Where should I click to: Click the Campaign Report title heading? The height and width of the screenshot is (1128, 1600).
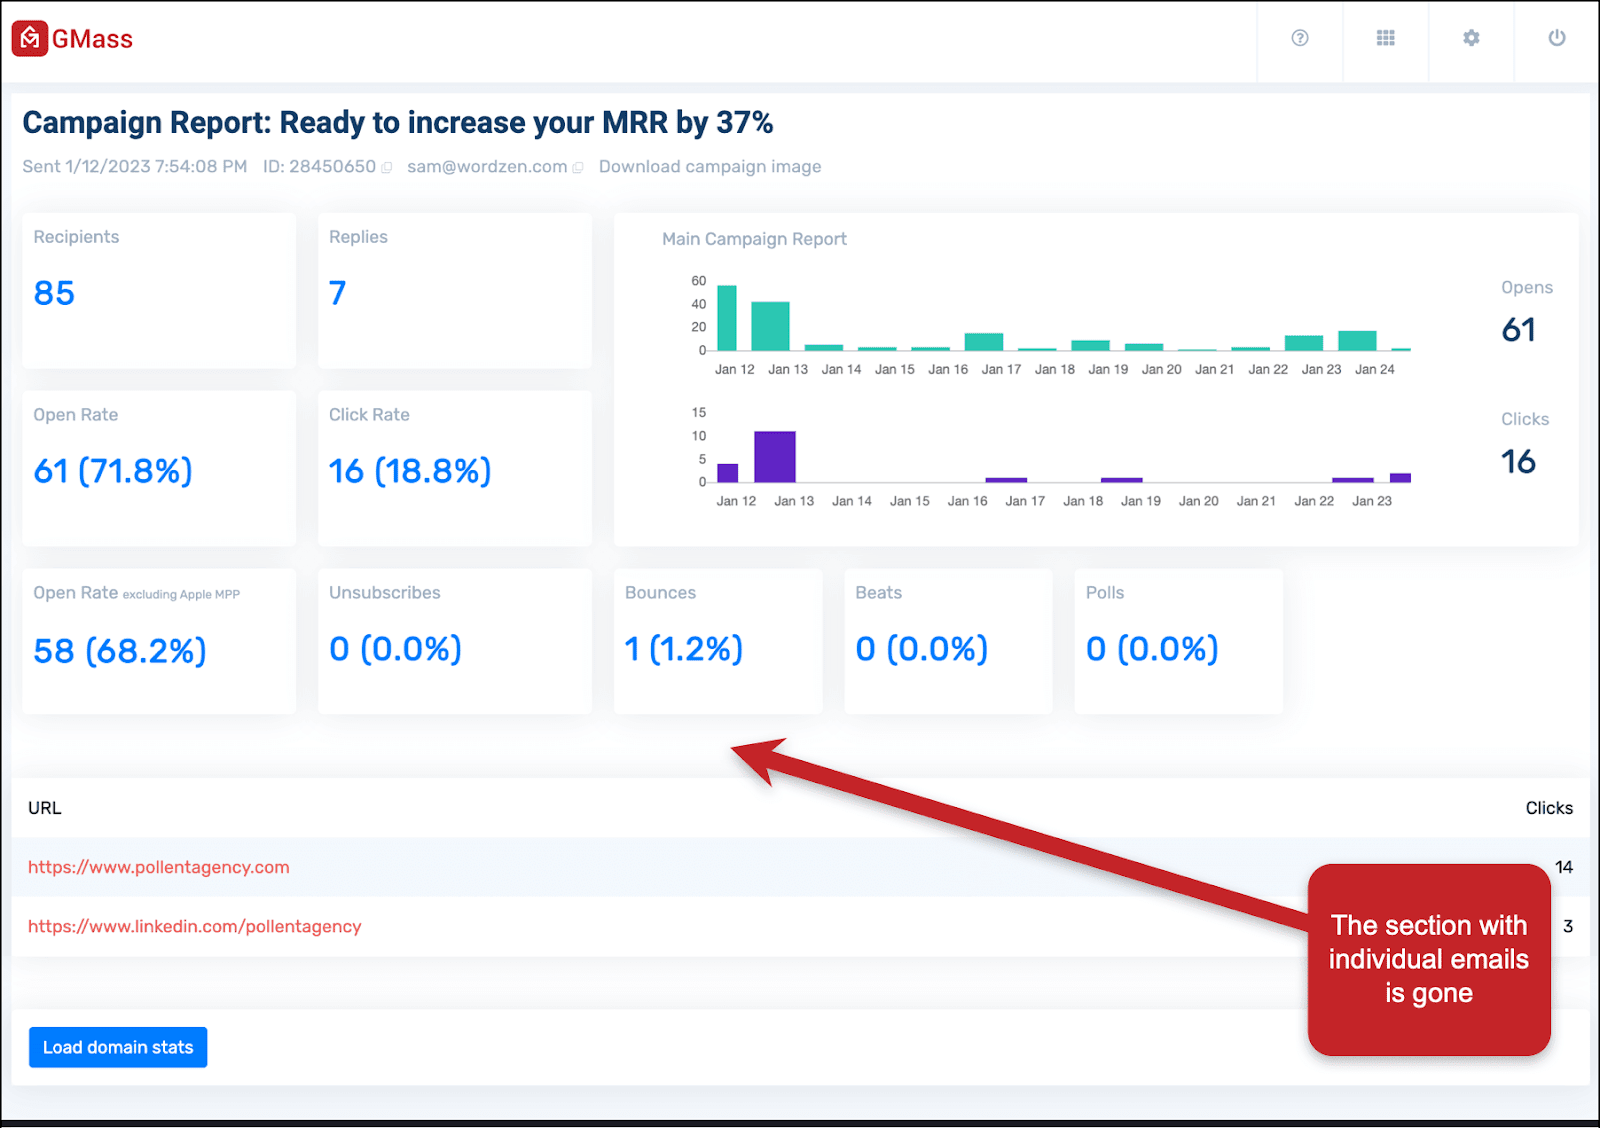point(398,122)
